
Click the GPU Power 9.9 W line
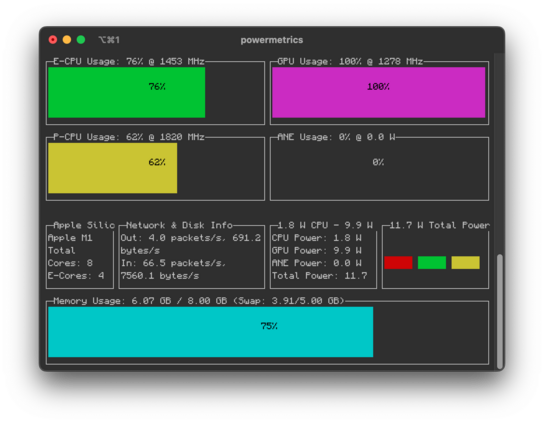point(317,250)
